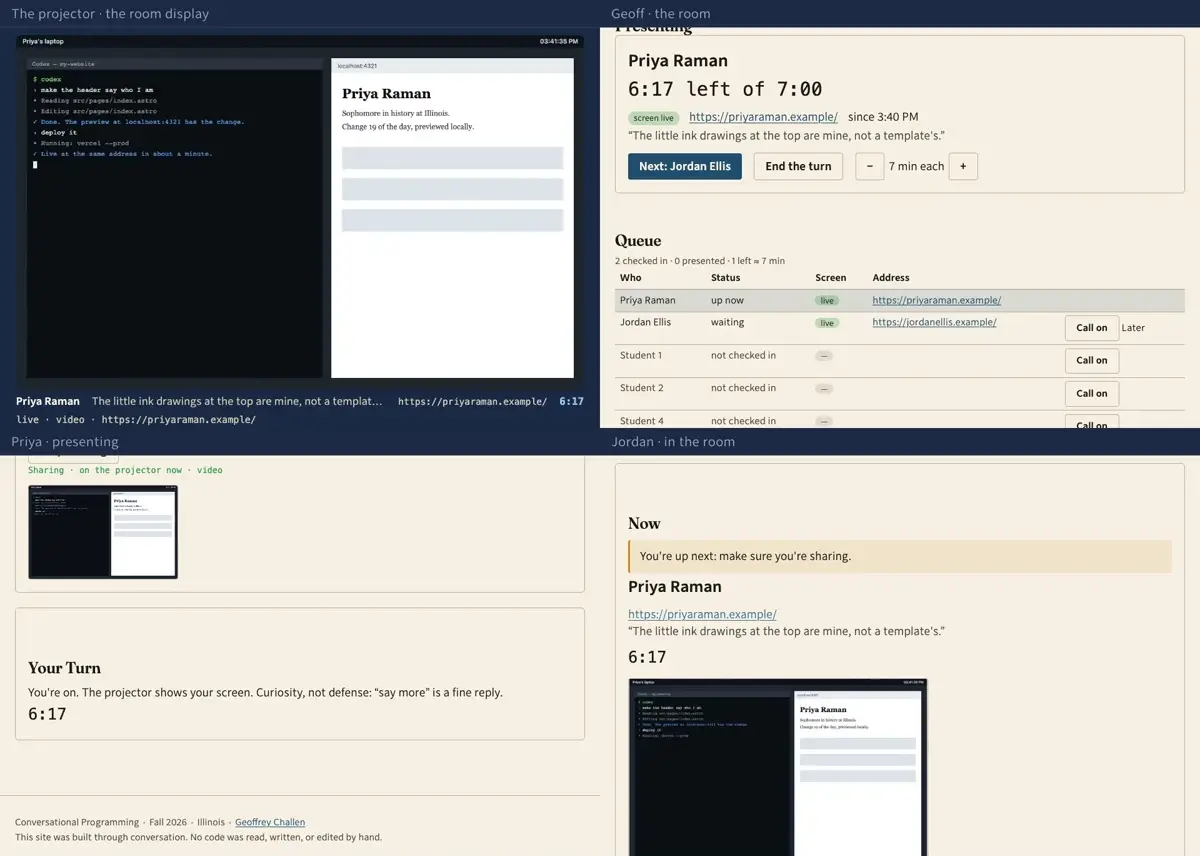Open the Geoffrey Challen footer link

270,822
